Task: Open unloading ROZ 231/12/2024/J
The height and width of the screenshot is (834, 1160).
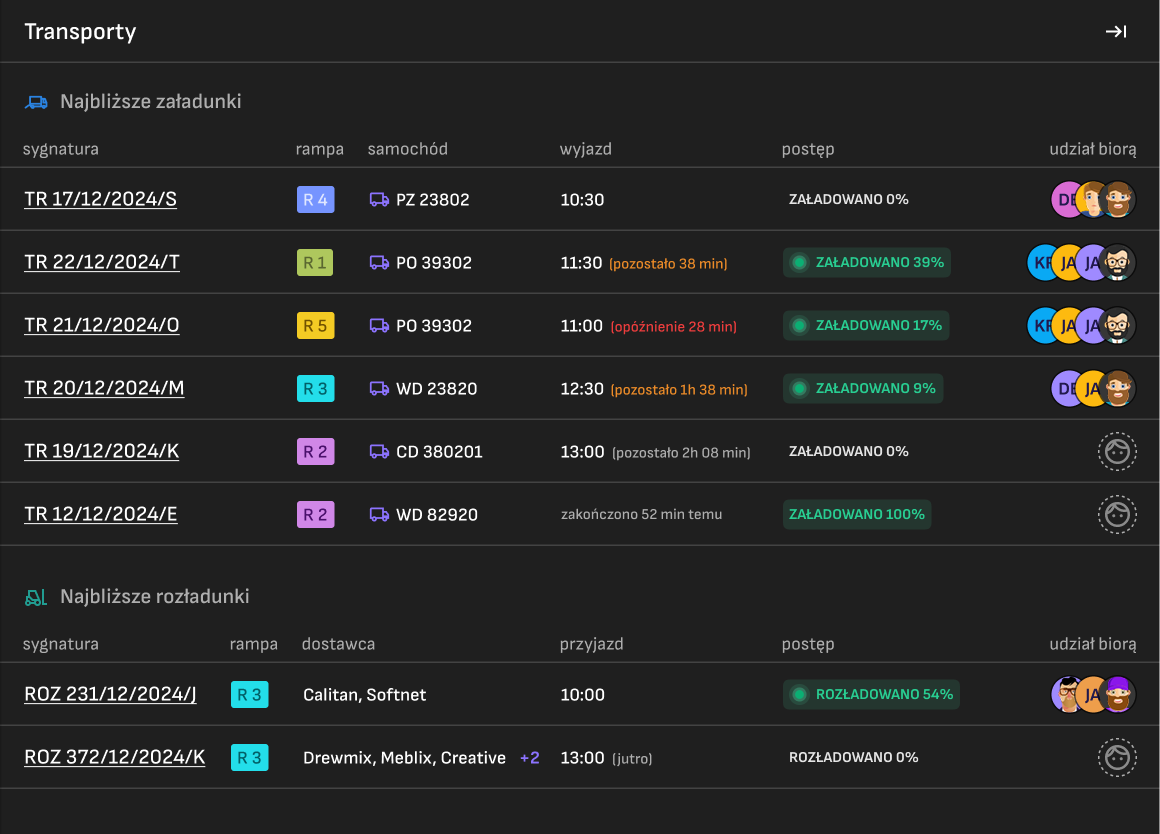Action: click(110, 694)
